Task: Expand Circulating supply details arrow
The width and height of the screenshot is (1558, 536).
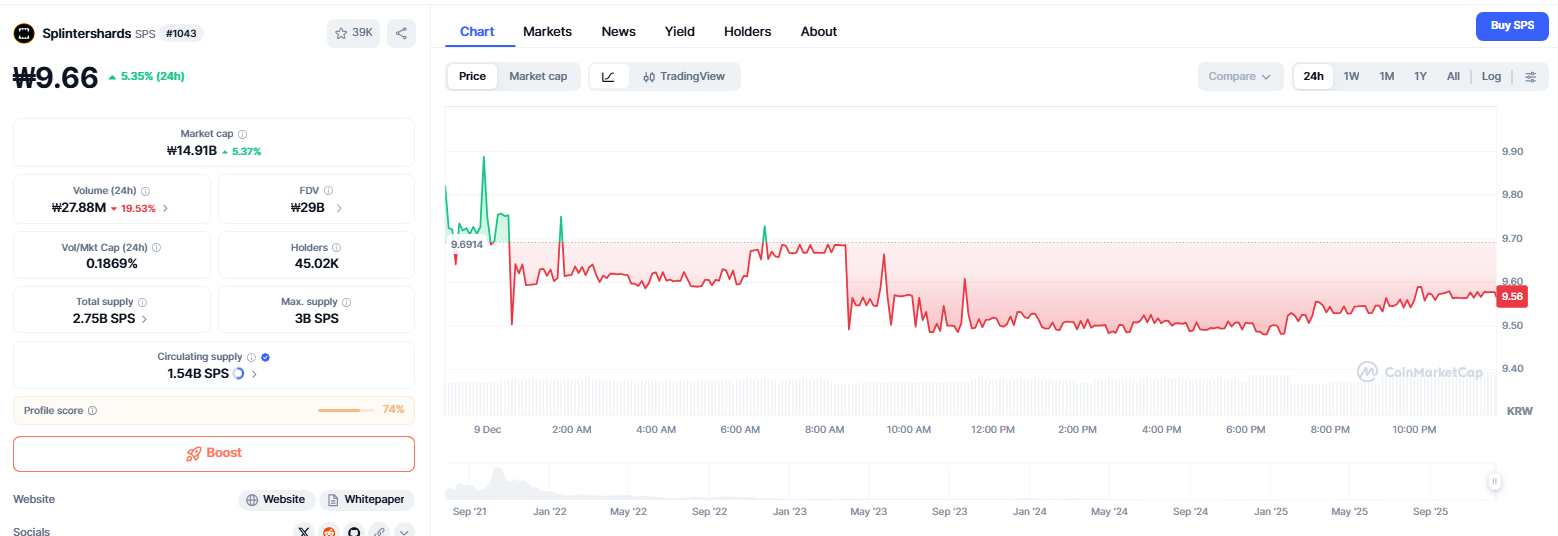Action: (254, 374)
